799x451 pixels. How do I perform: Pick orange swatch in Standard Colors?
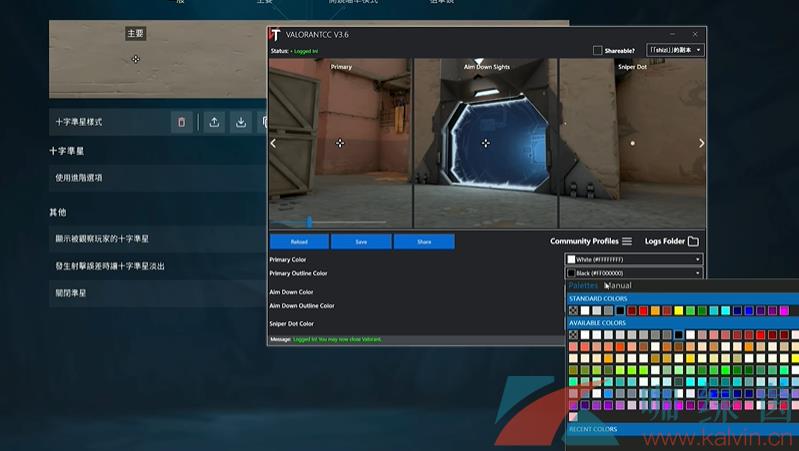pyautogui.click(x=655, y=310)
